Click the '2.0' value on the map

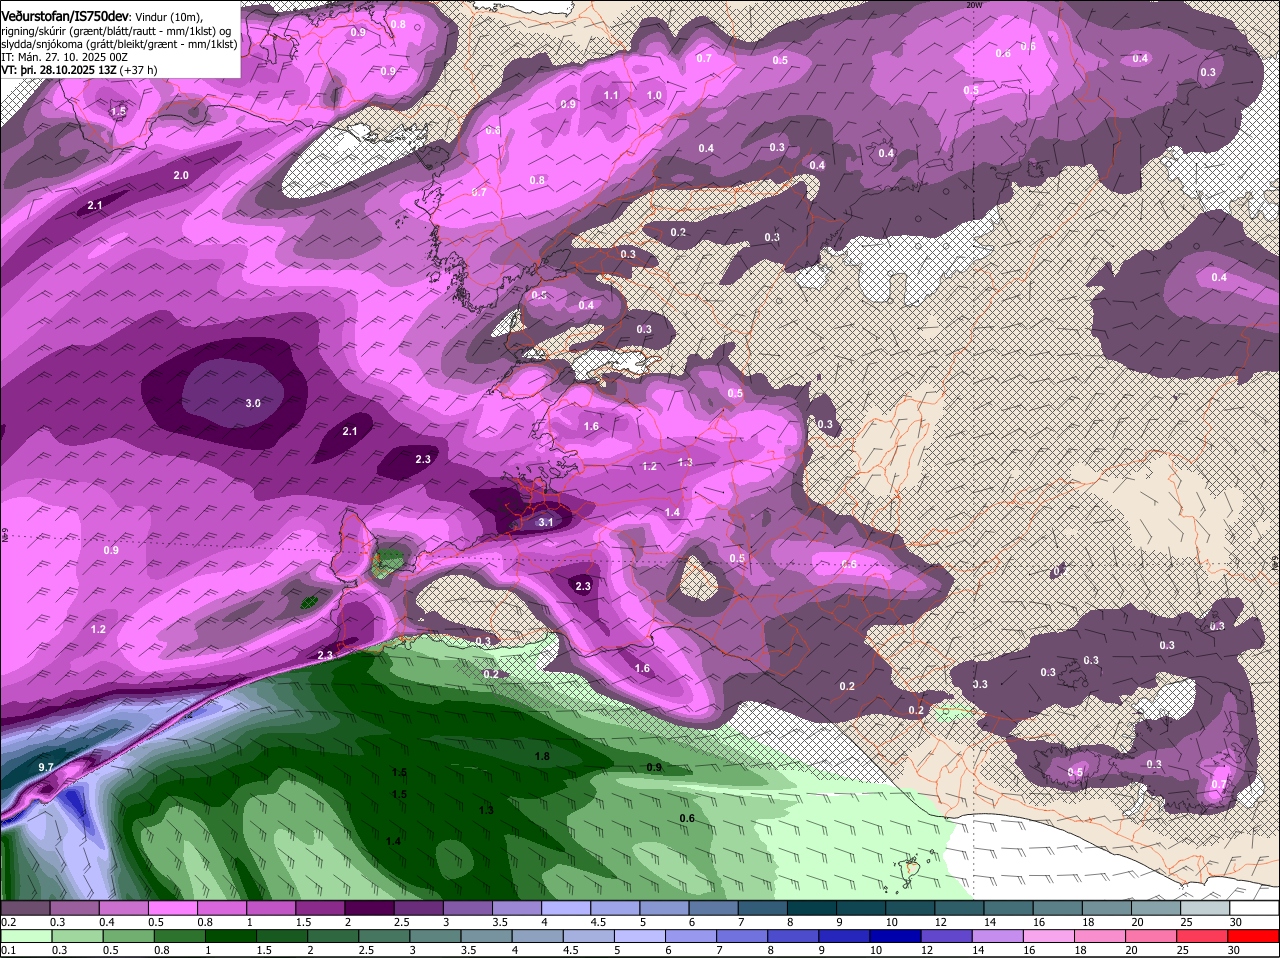181,175
